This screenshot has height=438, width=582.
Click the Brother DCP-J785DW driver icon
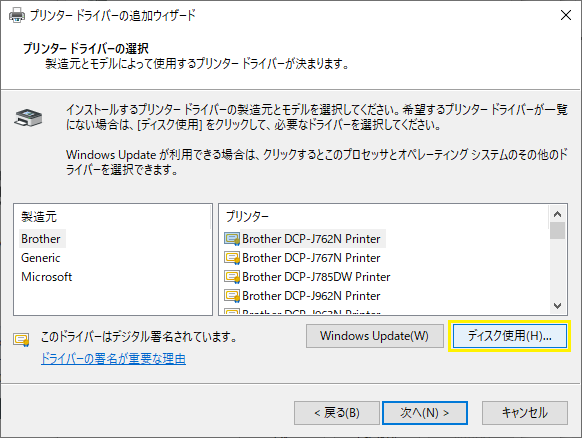tap(232, 277)
